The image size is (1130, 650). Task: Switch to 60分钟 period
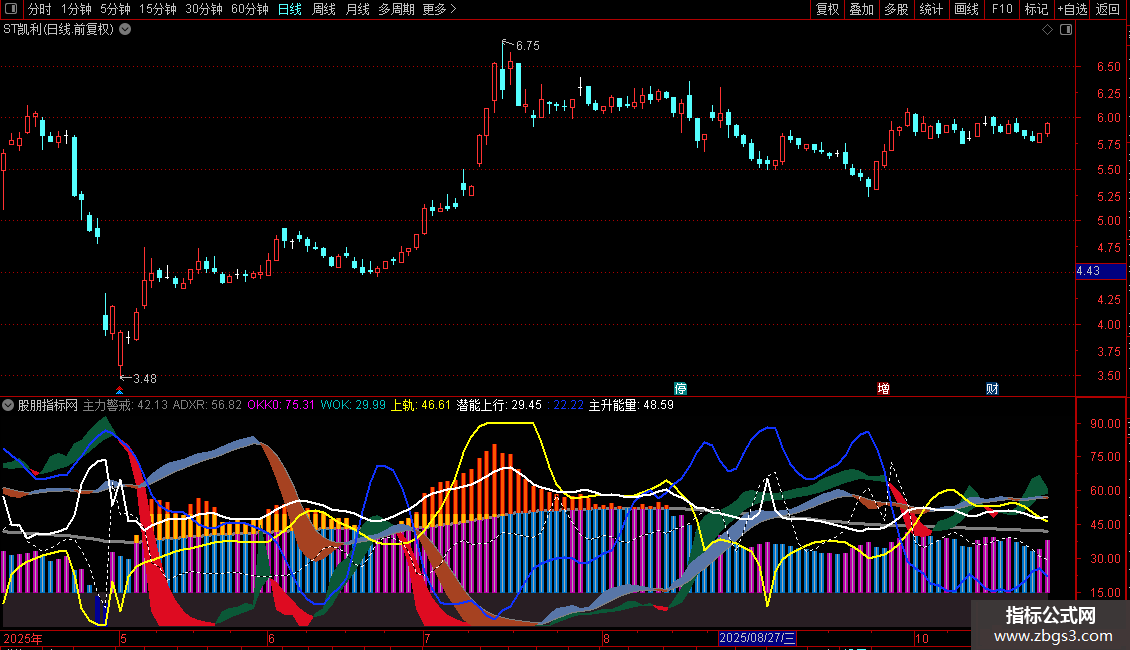coord(250,9)
